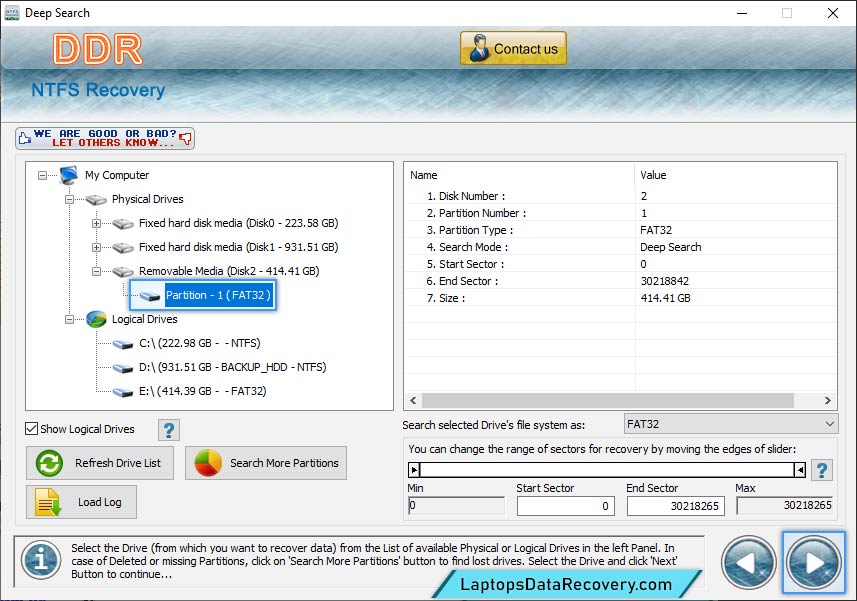Toggle the Show Logical Drives checkbox
Image resolution: width=857 pixels, height=601 pixels.
click(x=32, y=429)
